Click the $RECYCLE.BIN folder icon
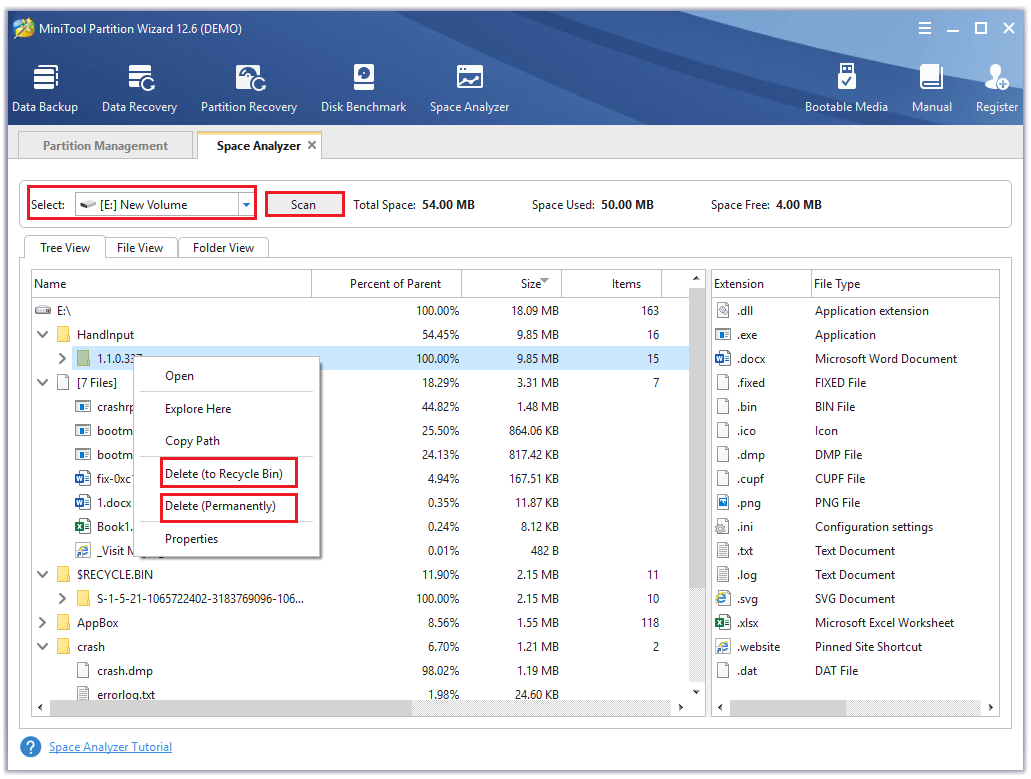 [x=64, y=575]
